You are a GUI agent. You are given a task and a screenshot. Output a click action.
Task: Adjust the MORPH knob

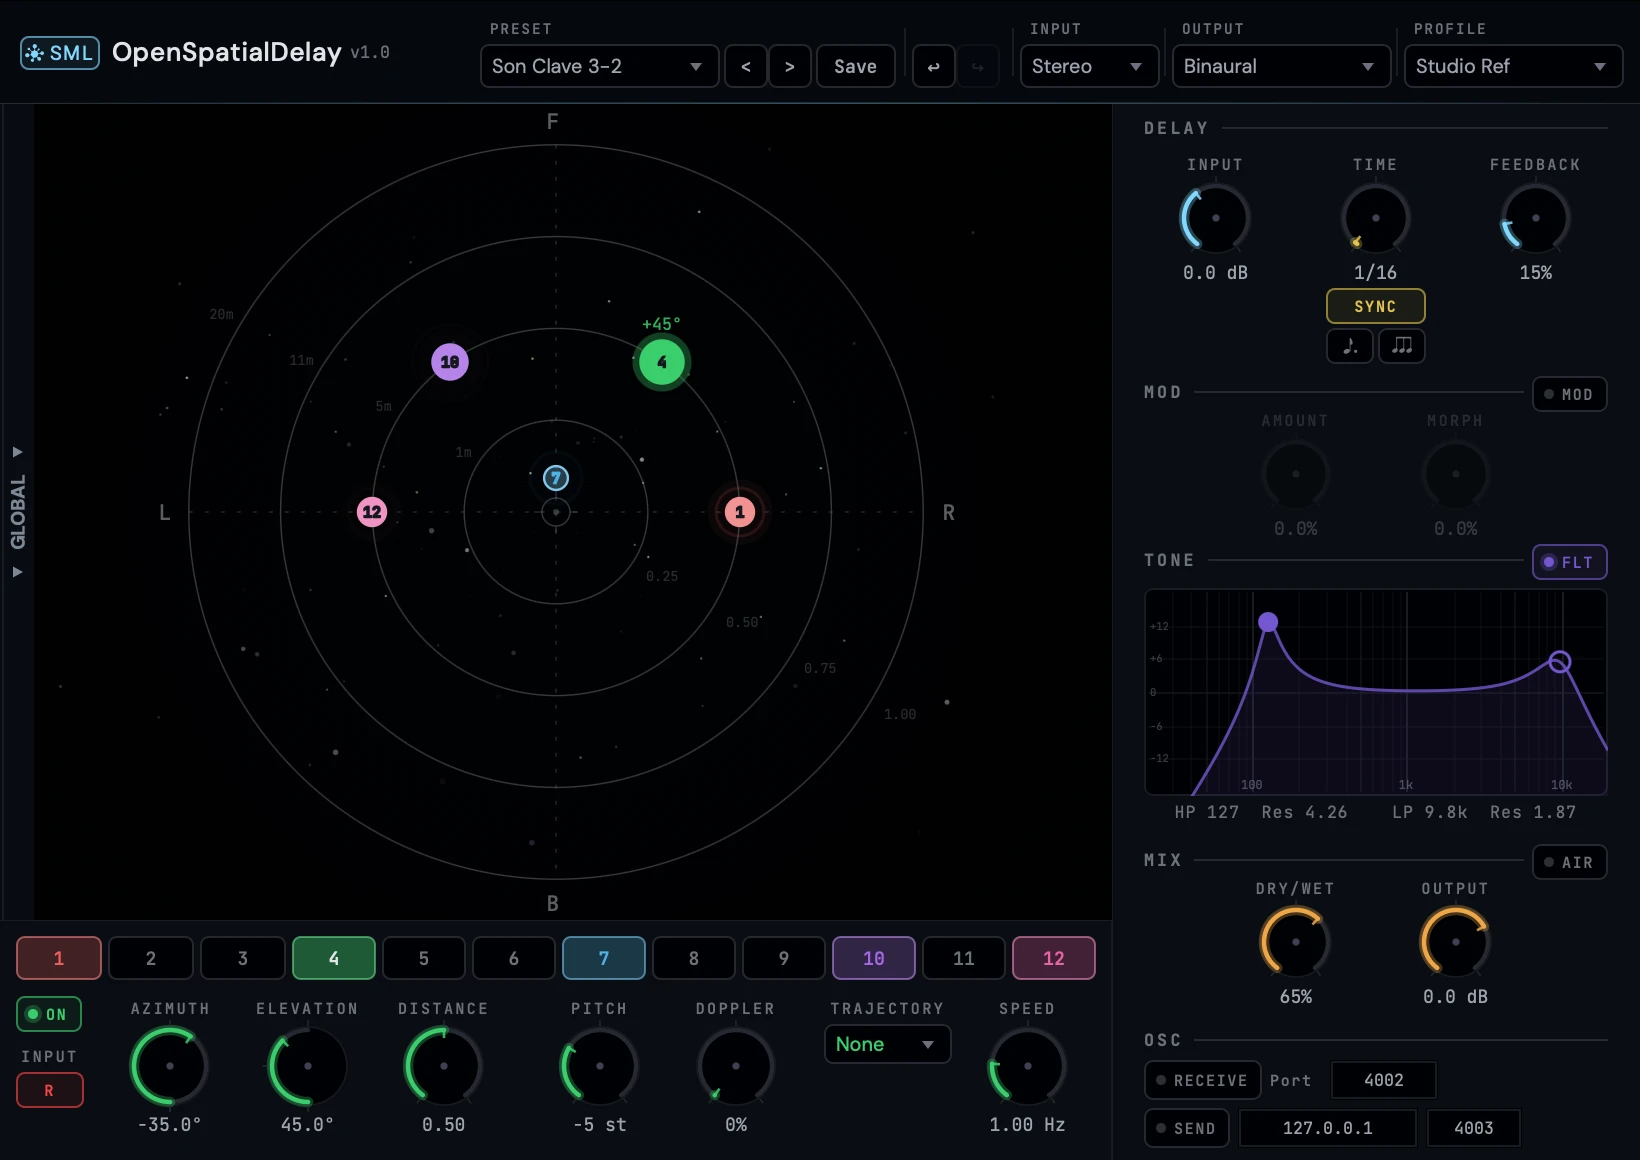1456,474
